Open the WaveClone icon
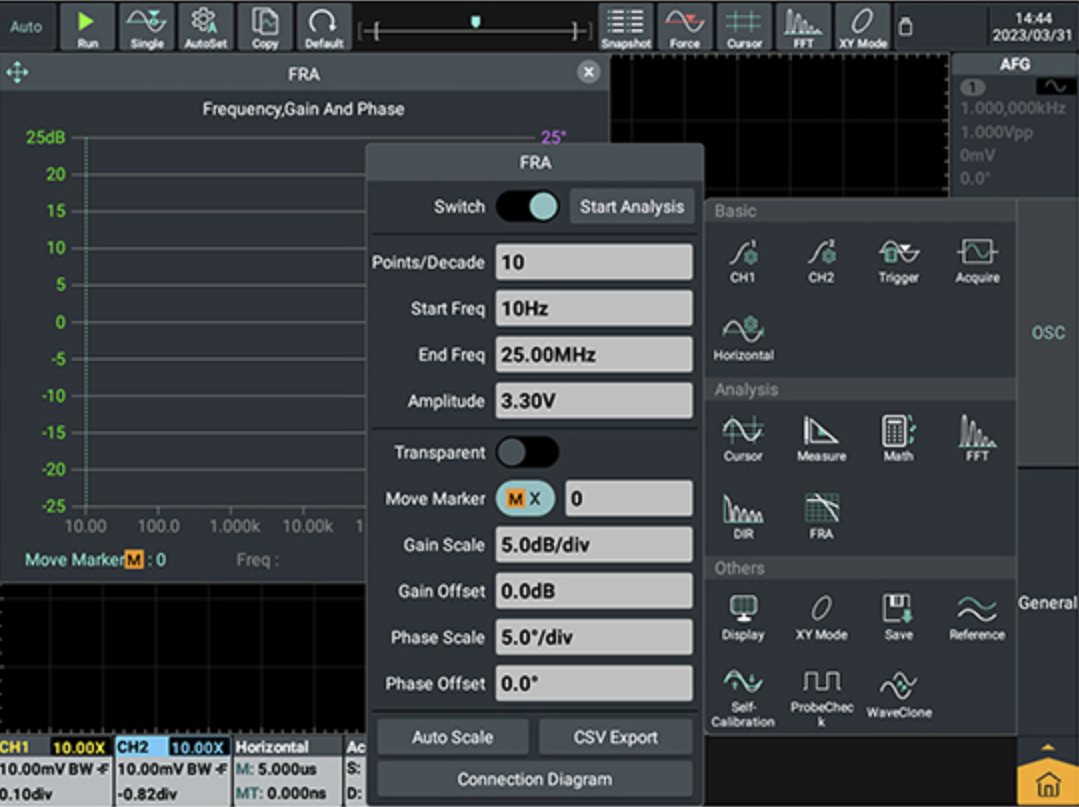The height and width of the screenshot is (807, 1079). coord(898,692)
